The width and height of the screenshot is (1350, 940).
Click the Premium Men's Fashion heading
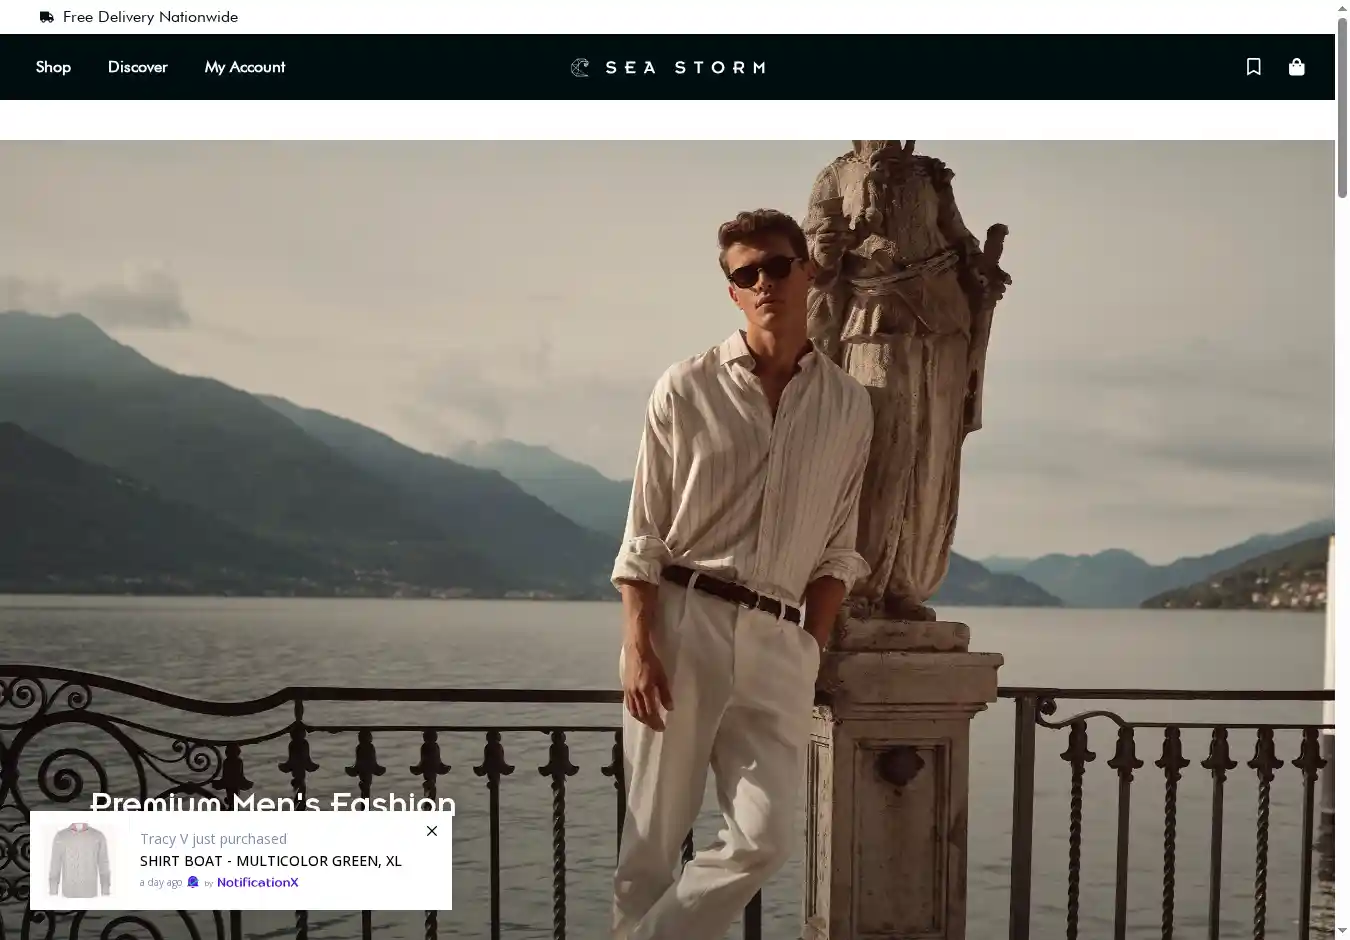tap(272, 802)
